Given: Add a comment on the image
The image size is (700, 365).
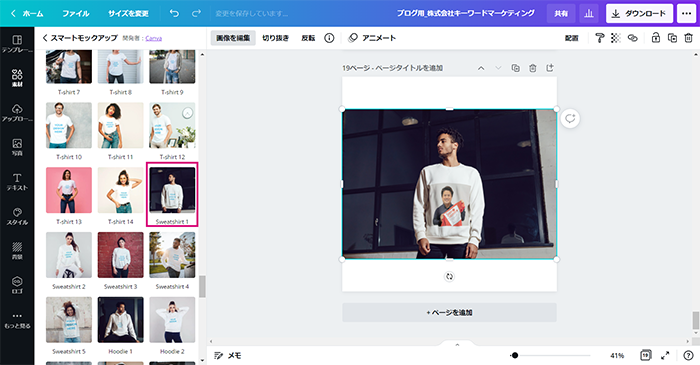Looking at the screenshot, I should click(x=570, y=119).
